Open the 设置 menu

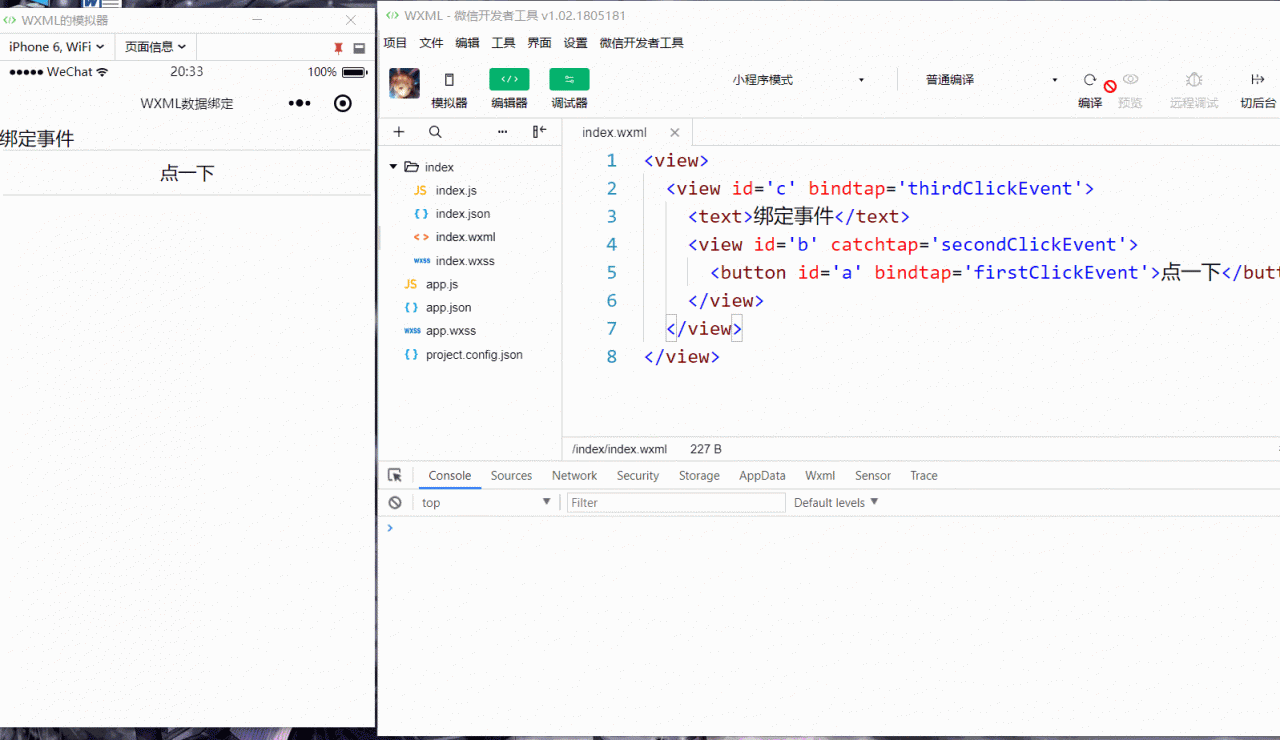tap(575, 43)
